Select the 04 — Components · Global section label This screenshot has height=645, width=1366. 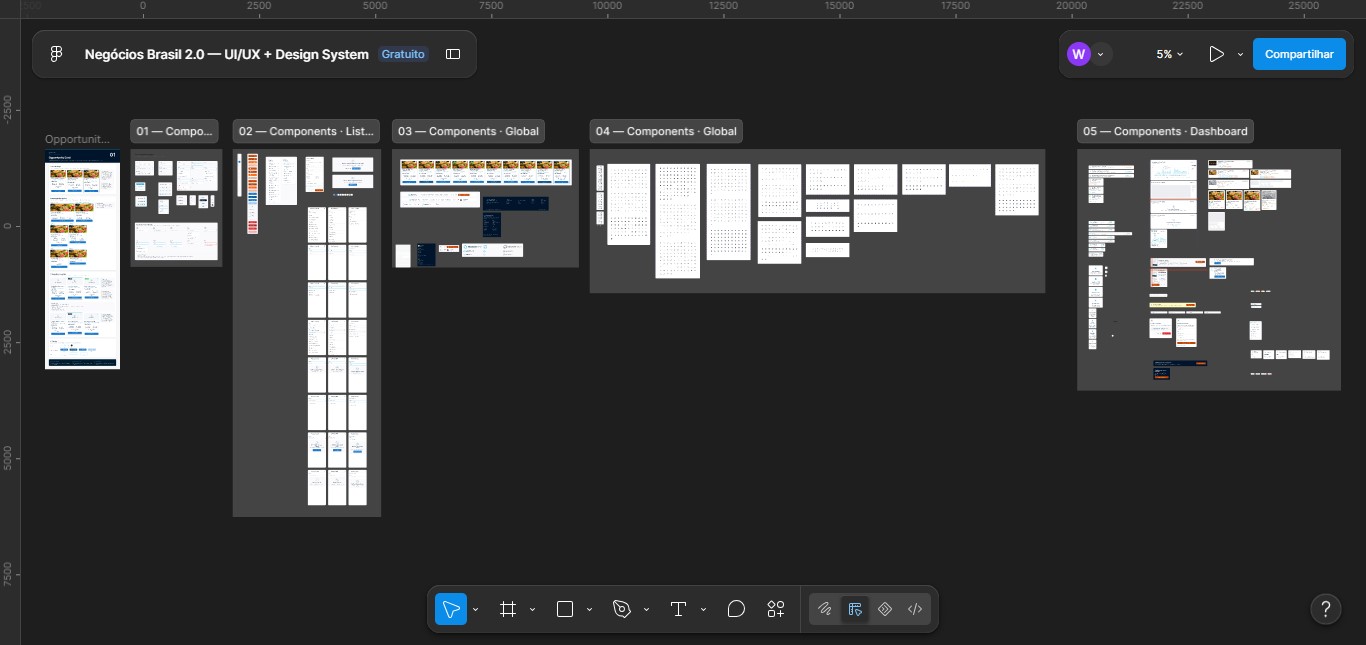(666, 131)
